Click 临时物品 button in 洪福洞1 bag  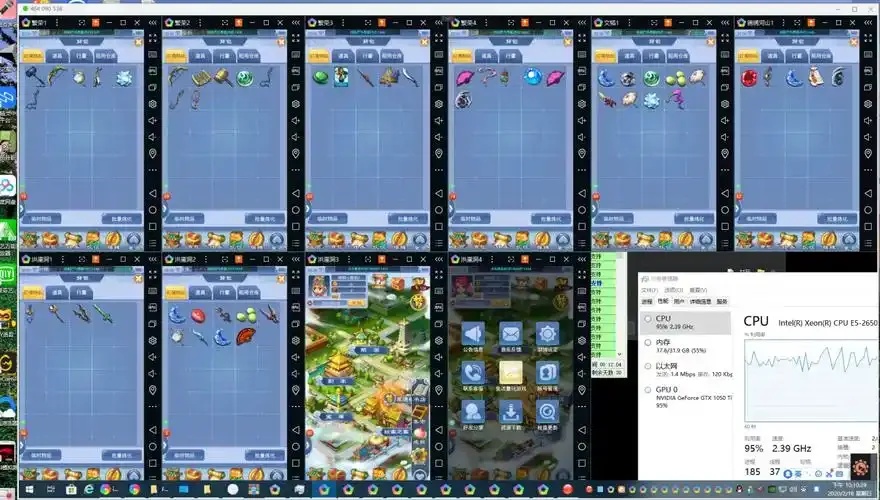tap(42, 455)
